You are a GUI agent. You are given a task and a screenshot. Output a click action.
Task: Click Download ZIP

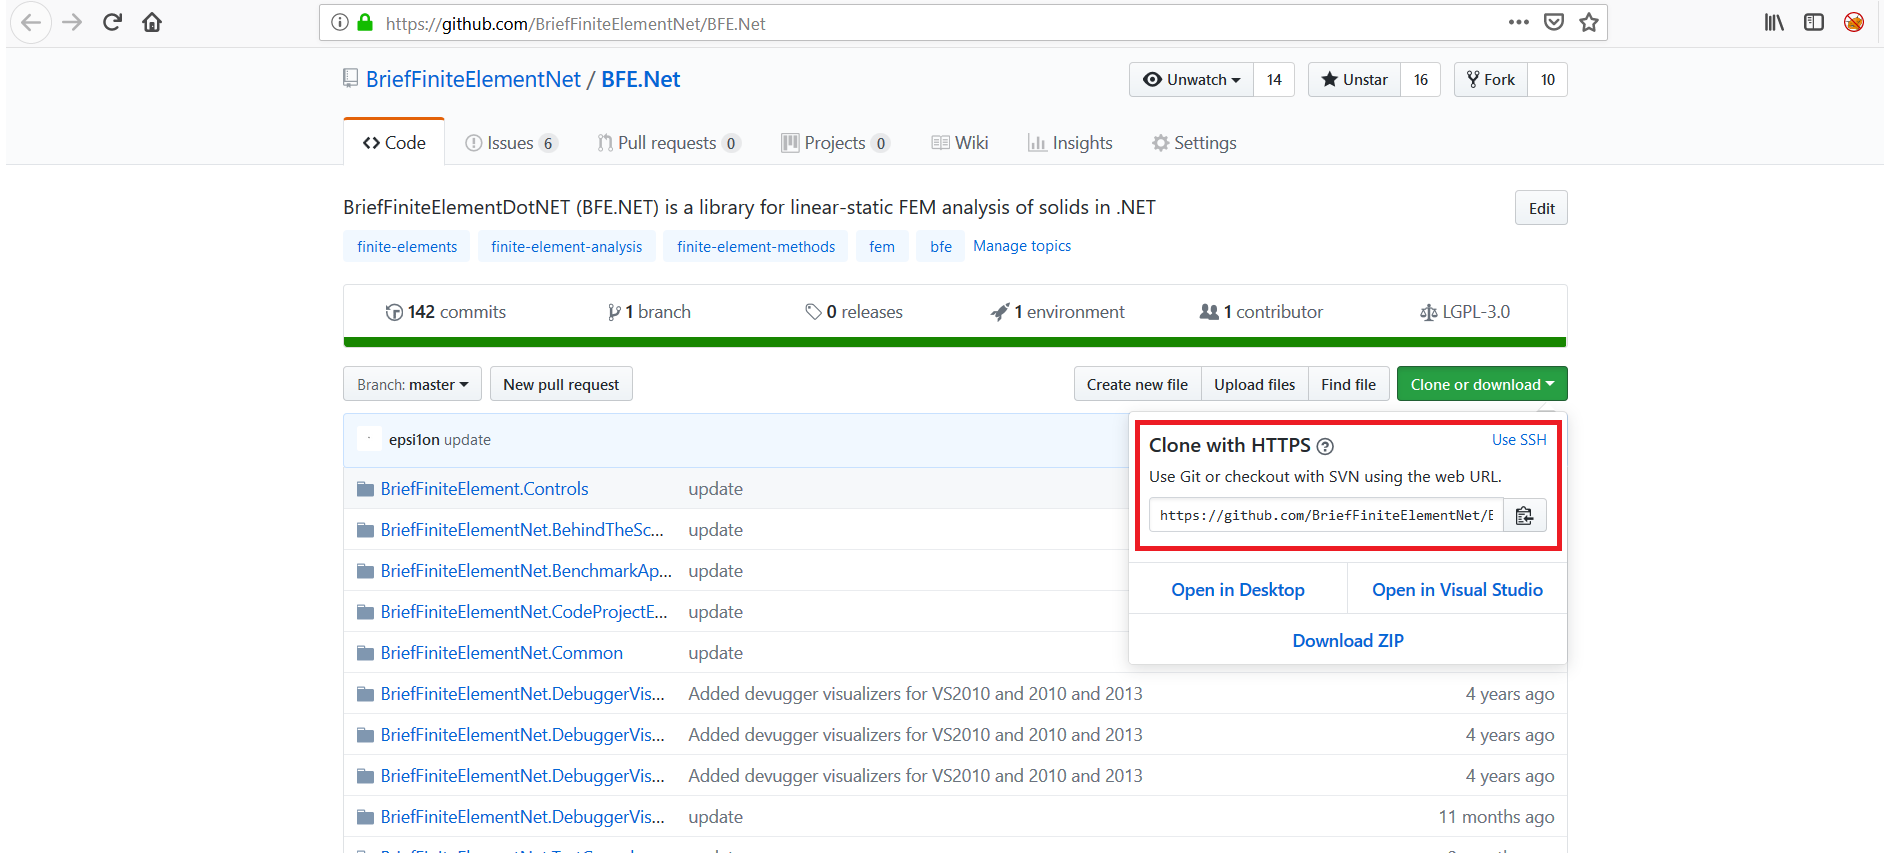pyautogui.click(x=1348, y=641)
